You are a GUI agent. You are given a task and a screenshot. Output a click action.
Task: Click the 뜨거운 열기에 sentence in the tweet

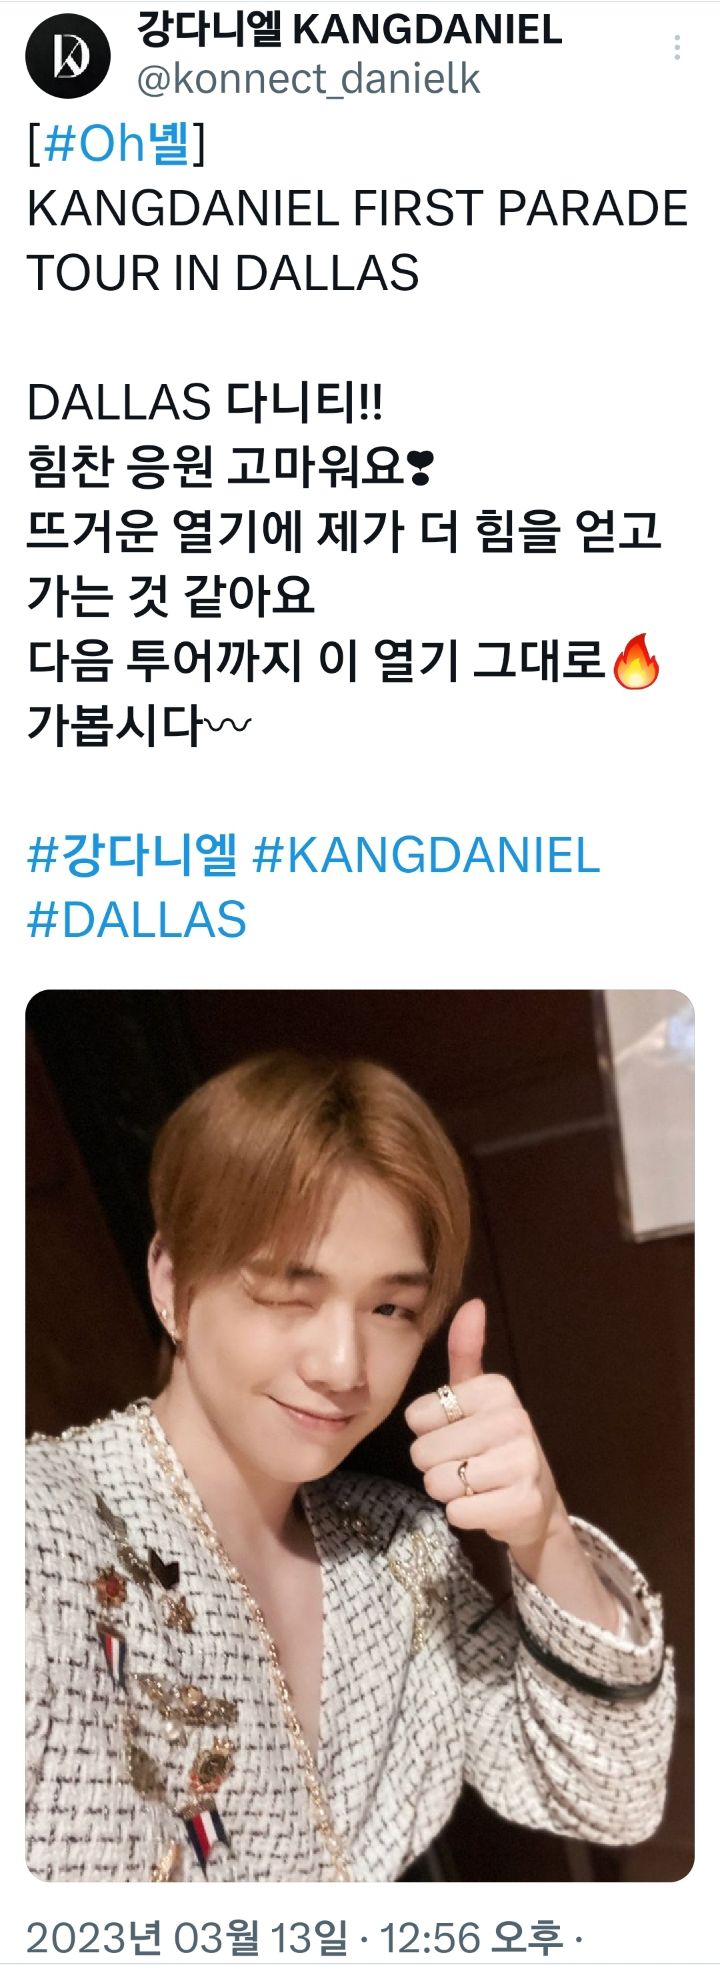pyautogui.click(x=345, y=564)
